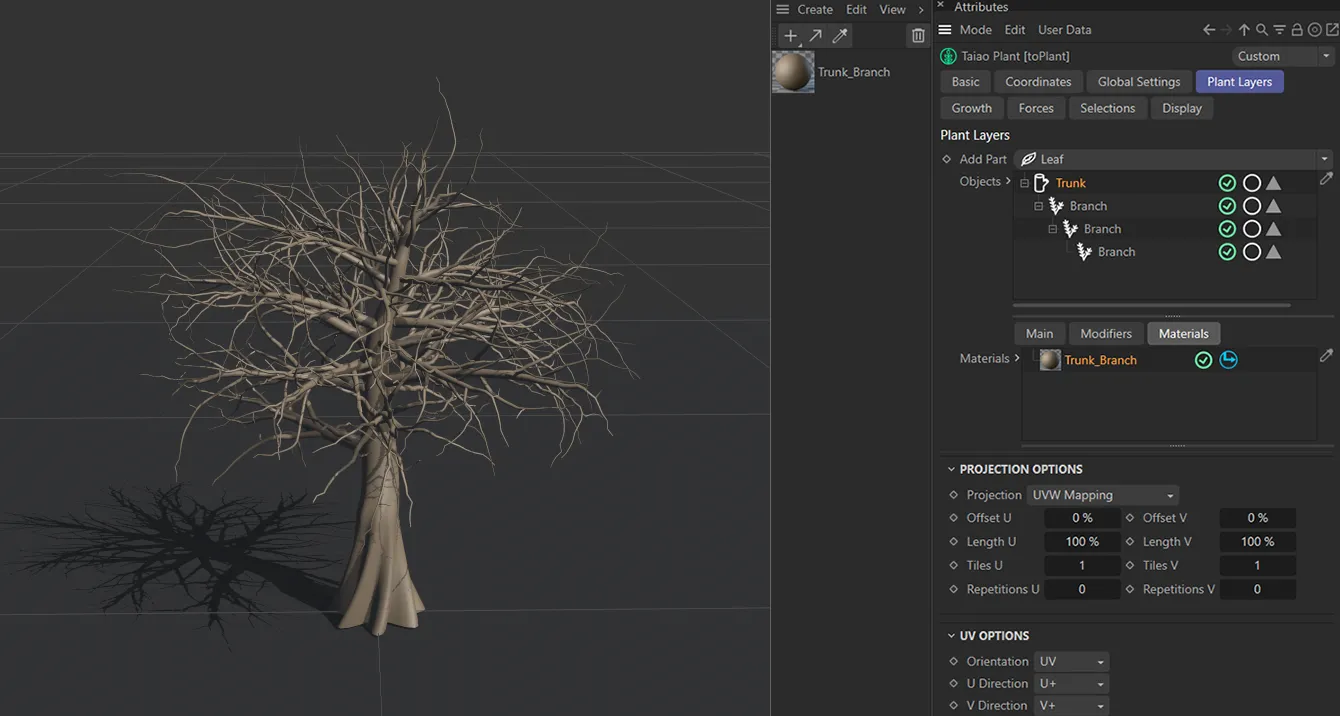The width and height of the screenshot is (1340, 716).
Task: Switch to the Growth tab
Action: (970, 107)
